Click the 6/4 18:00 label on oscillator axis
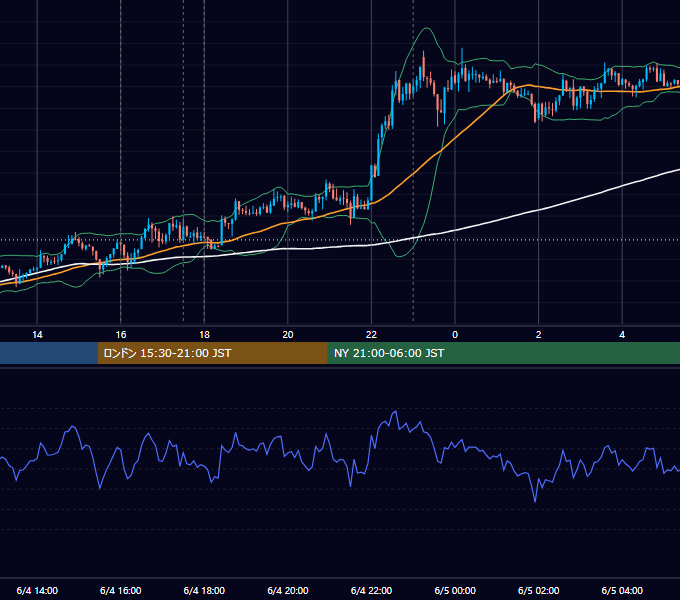The width and height of the screenshot is (680, 600). pos(204,590)
